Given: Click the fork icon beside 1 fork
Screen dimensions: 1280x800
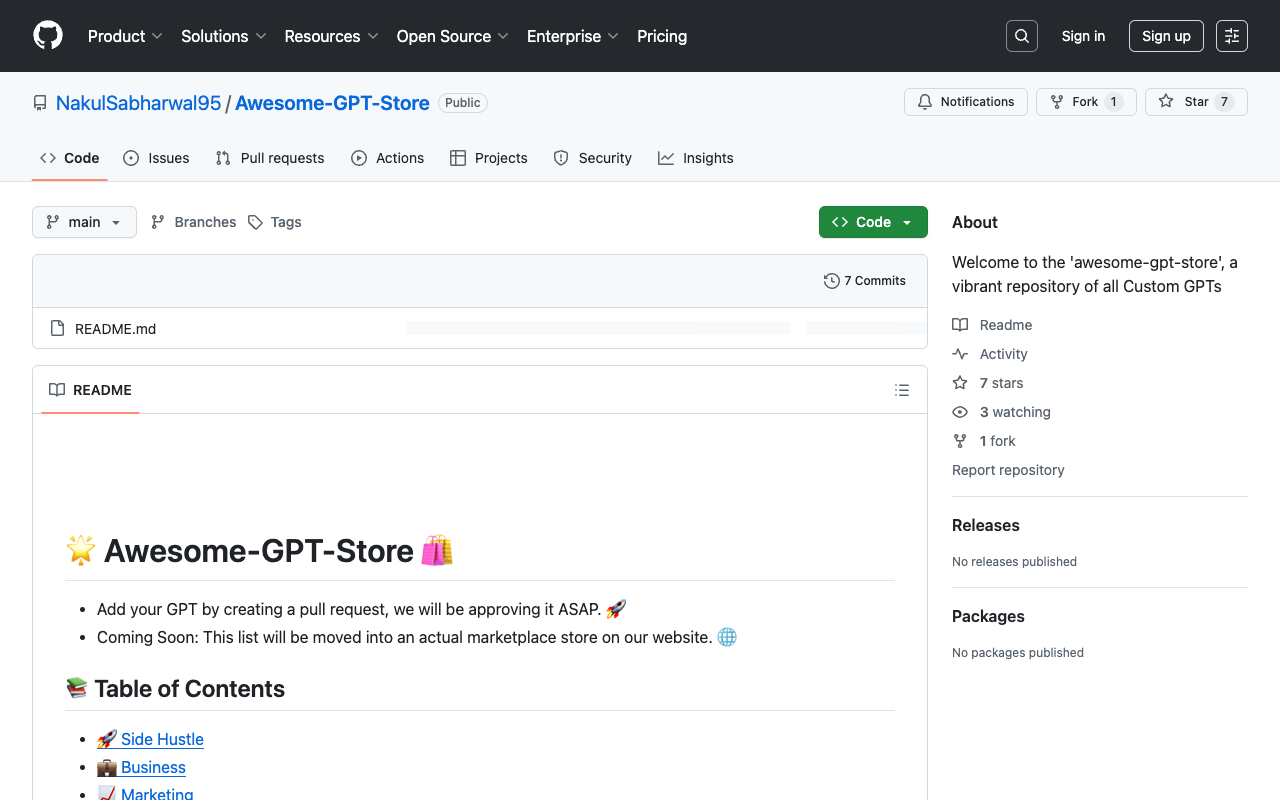Looking at the screenshot, I should pyautogui.click(x=960, y=441).
